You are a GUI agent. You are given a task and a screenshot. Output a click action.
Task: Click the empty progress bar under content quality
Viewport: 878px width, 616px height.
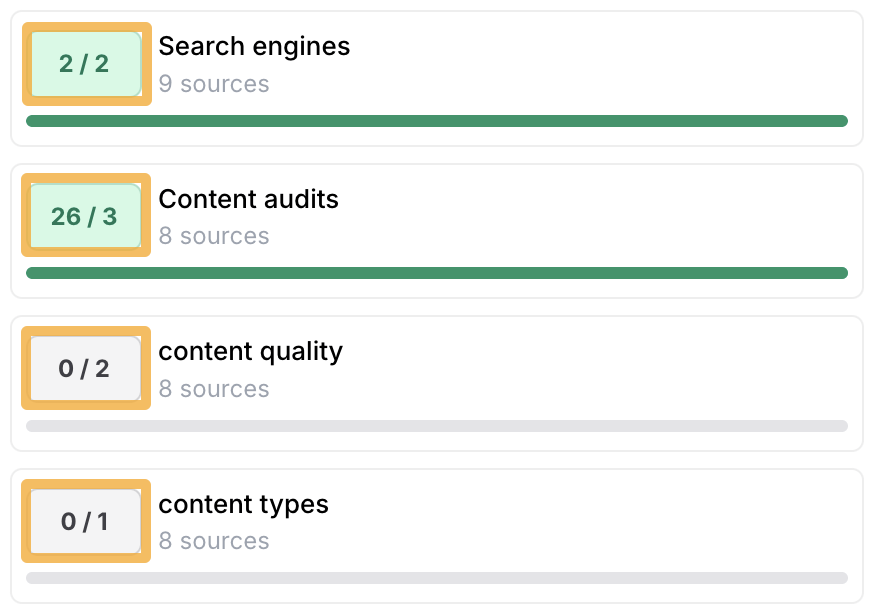coord(437,426)
